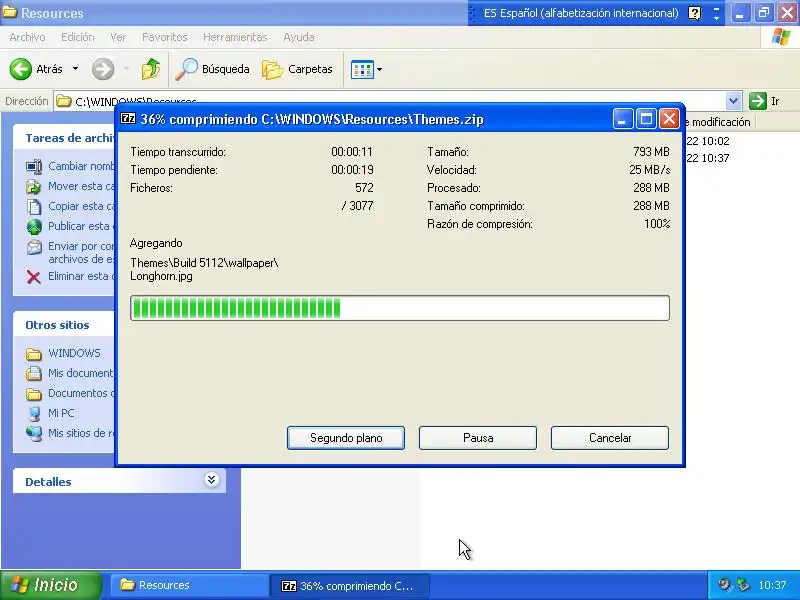Switch to 7-Zip comprimiendo taskbar button
The height and width of the screenshot is (600, 800).
click(x=350, y=586)
